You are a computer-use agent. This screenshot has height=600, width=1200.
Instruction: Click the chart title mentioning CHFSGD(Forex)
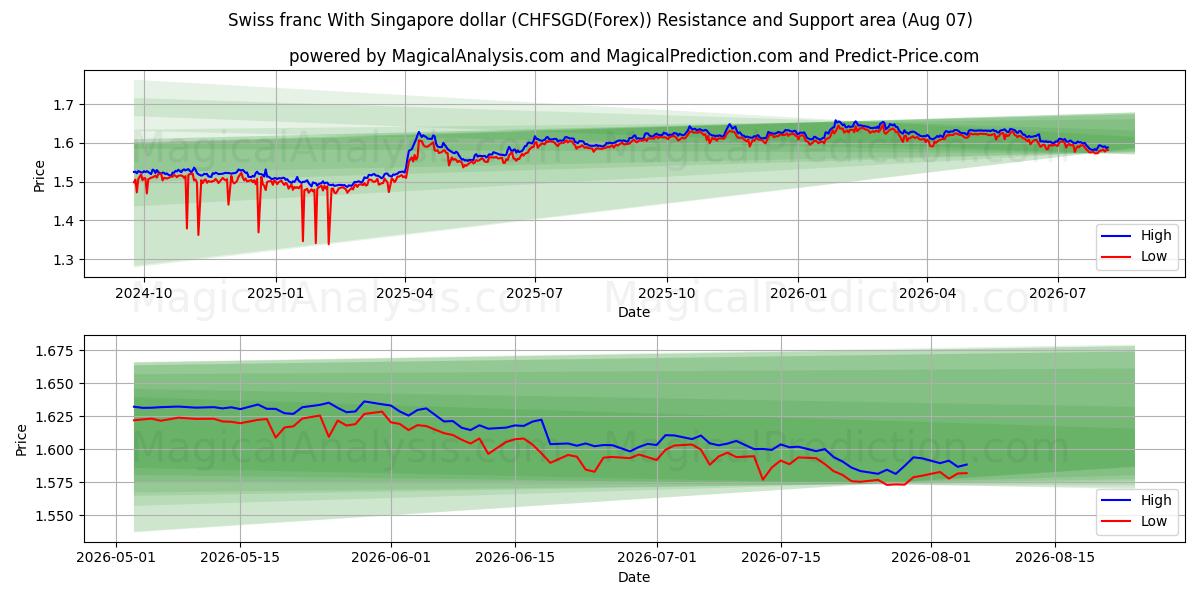pos(600,20)
